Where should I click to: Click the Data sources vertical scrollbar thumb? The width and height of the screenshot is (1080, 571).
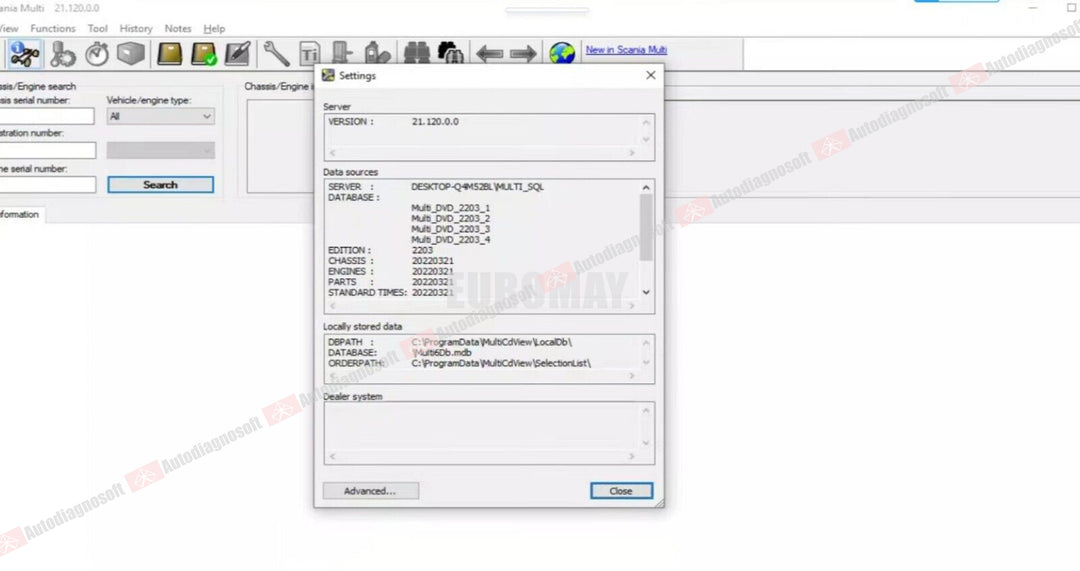click(x=646, y=227)
